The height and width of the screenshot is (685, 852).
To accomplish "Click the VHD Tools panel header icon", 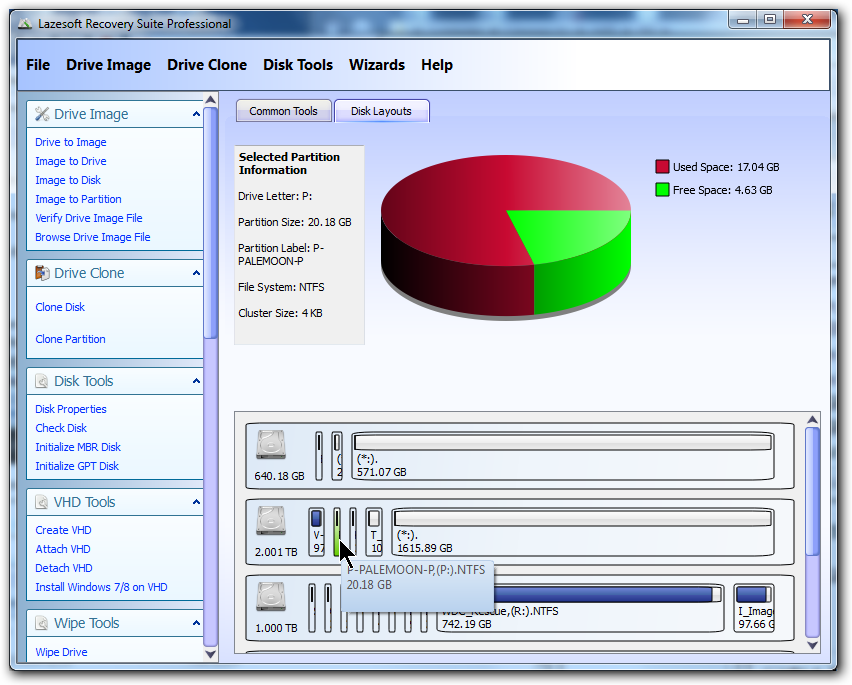I will pos(42,502).
